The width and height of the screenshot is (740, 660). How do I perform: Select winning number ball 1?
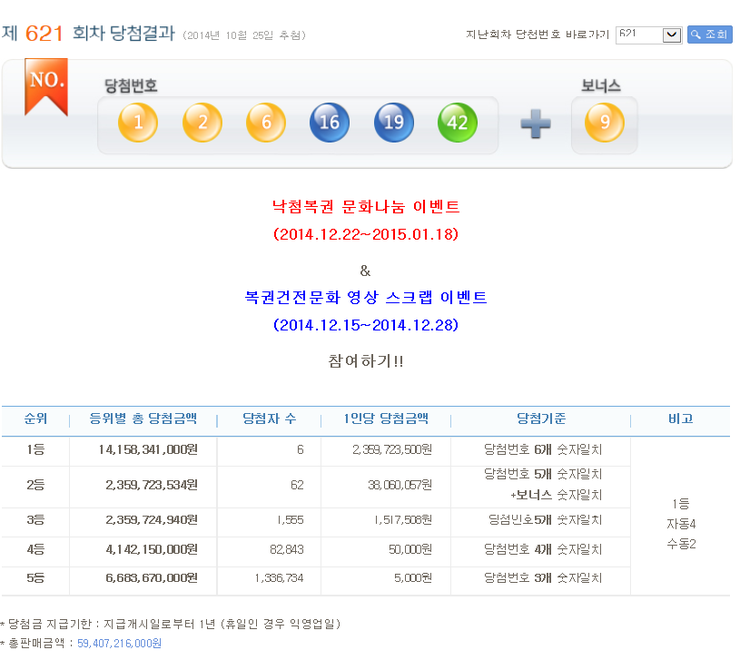click(138, 123)
